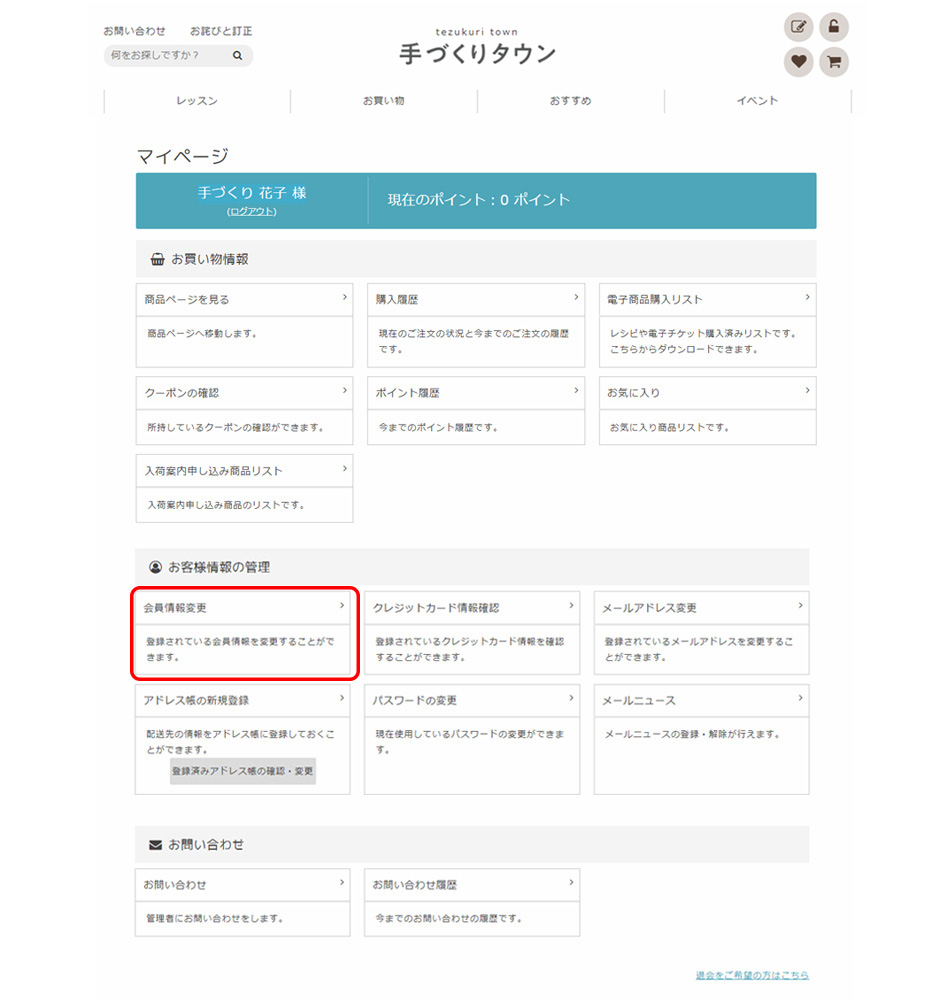Screen dimensions: 950x1000
Task: Focus the 何をお探しですか search field
Action: 165,56
